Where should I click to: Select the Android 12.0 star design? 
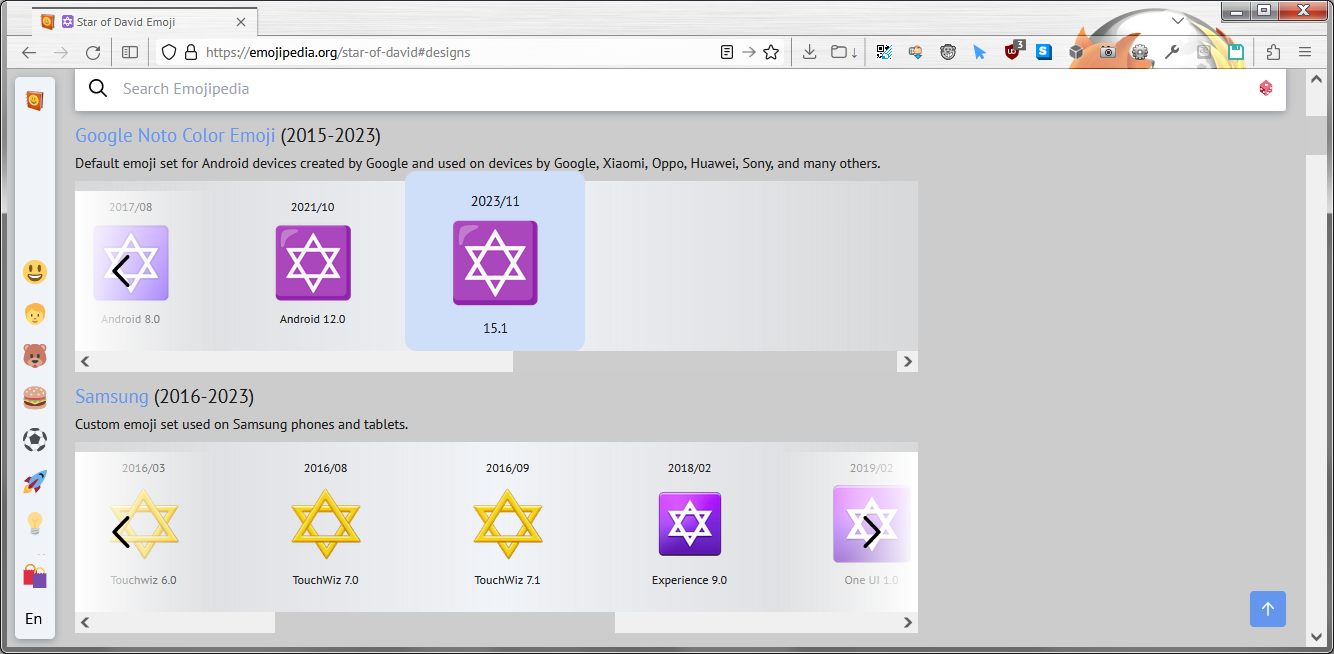click(x=313, y=263)
